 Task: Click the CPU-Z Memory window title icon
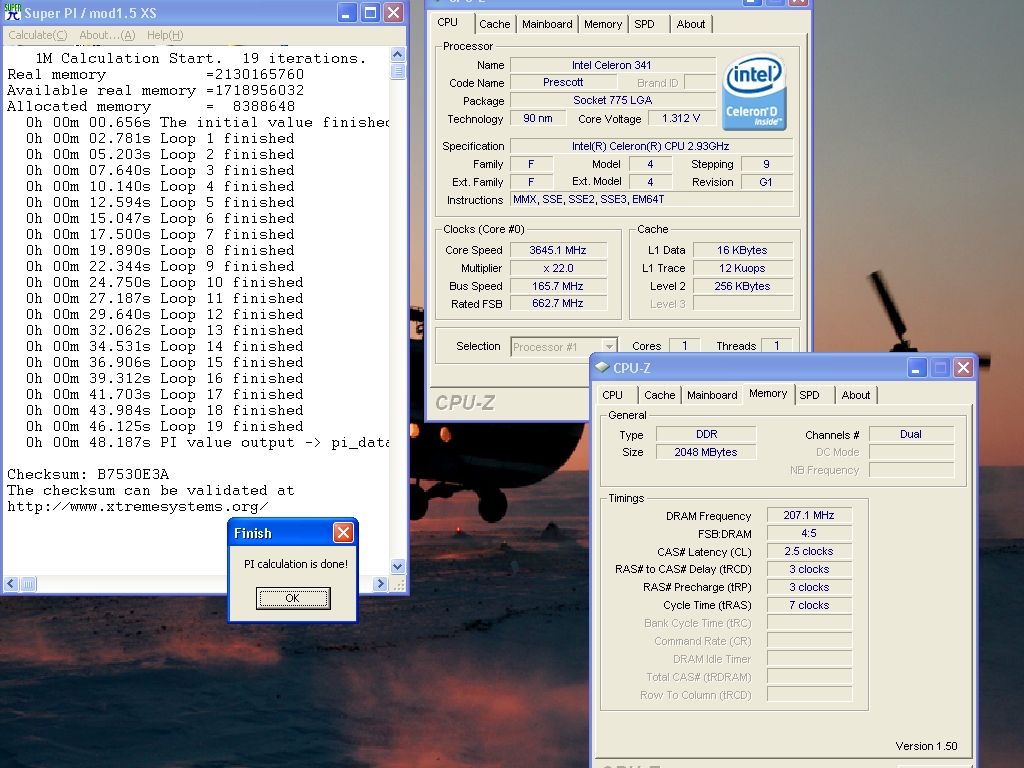(x=602, y=368)
